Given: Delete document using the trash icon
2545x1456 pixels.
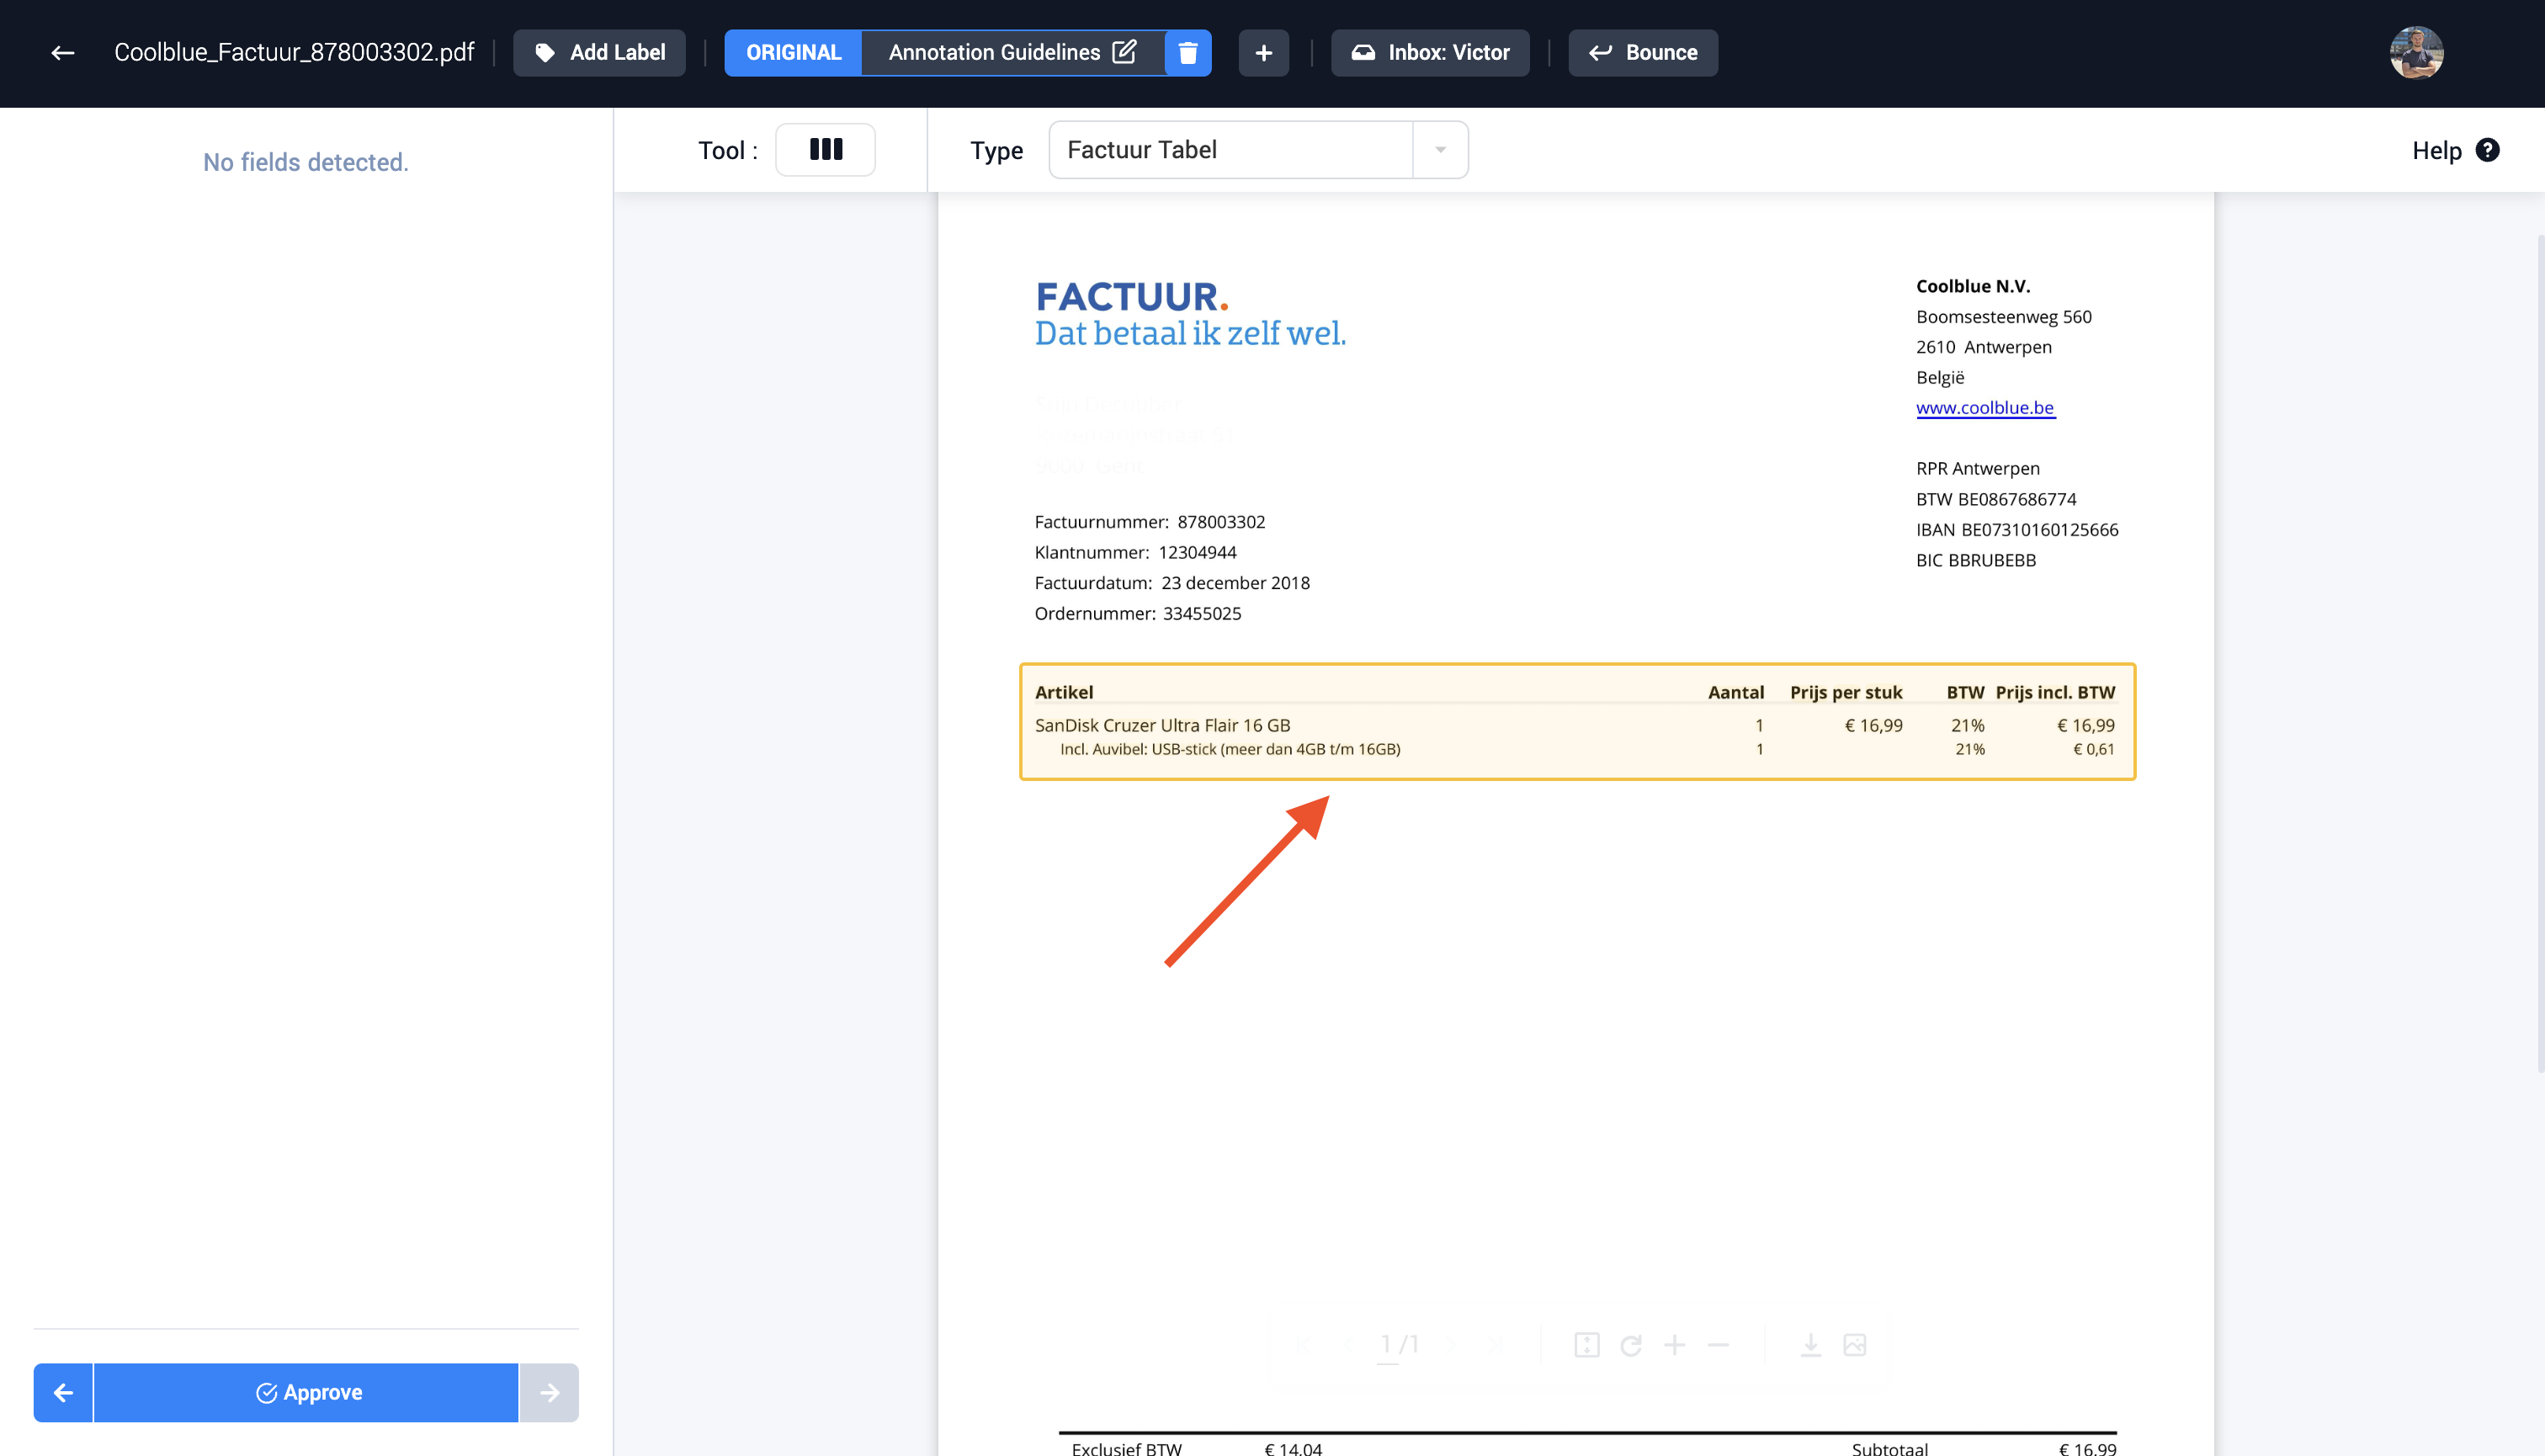Looking at the screenshot, I should click(1188, 53).
